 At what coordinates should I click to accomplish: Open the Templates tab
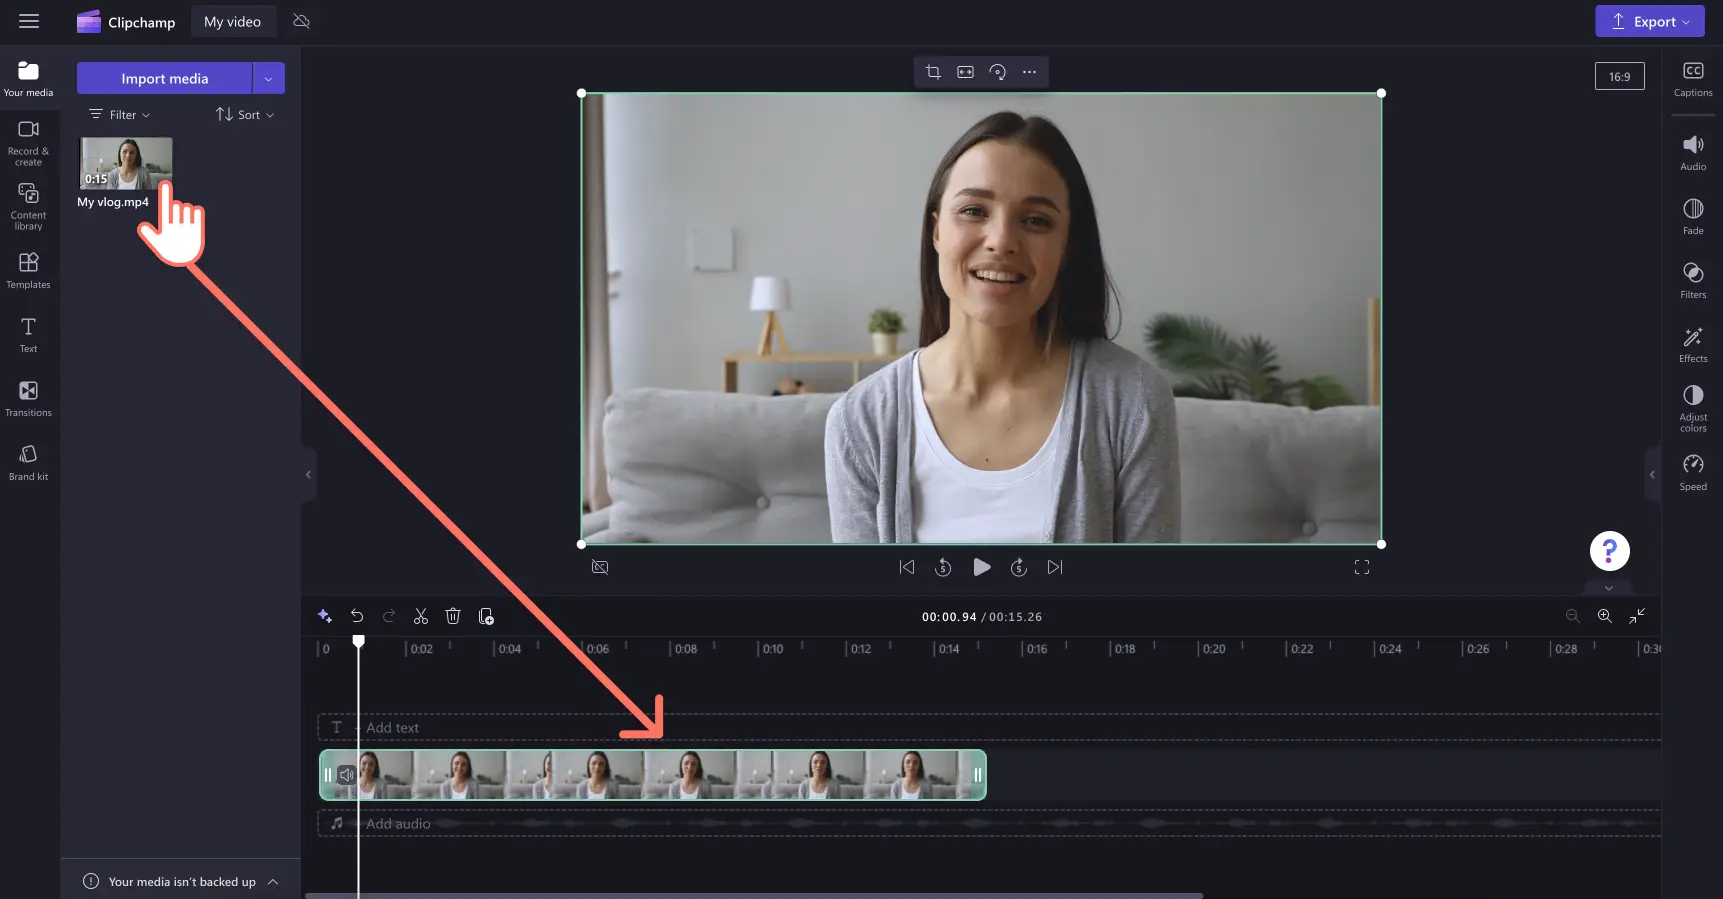[x=28, y=270]
